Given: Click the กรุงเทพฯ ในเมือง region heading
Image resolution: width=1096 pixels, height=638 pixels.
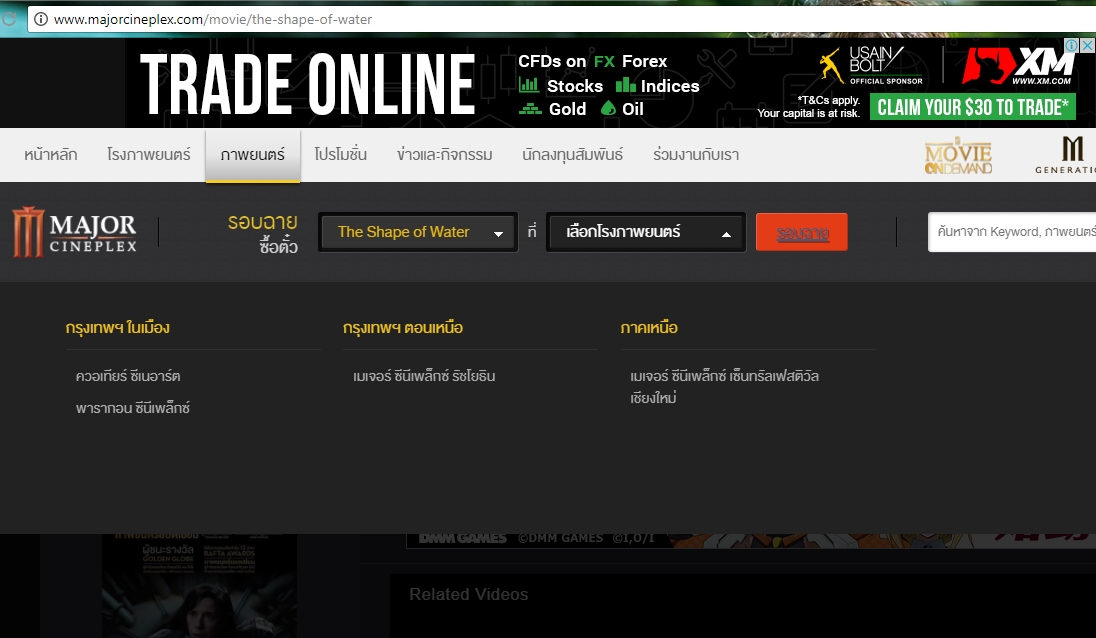Looking at the screenshot, I should tap(117, 328).
